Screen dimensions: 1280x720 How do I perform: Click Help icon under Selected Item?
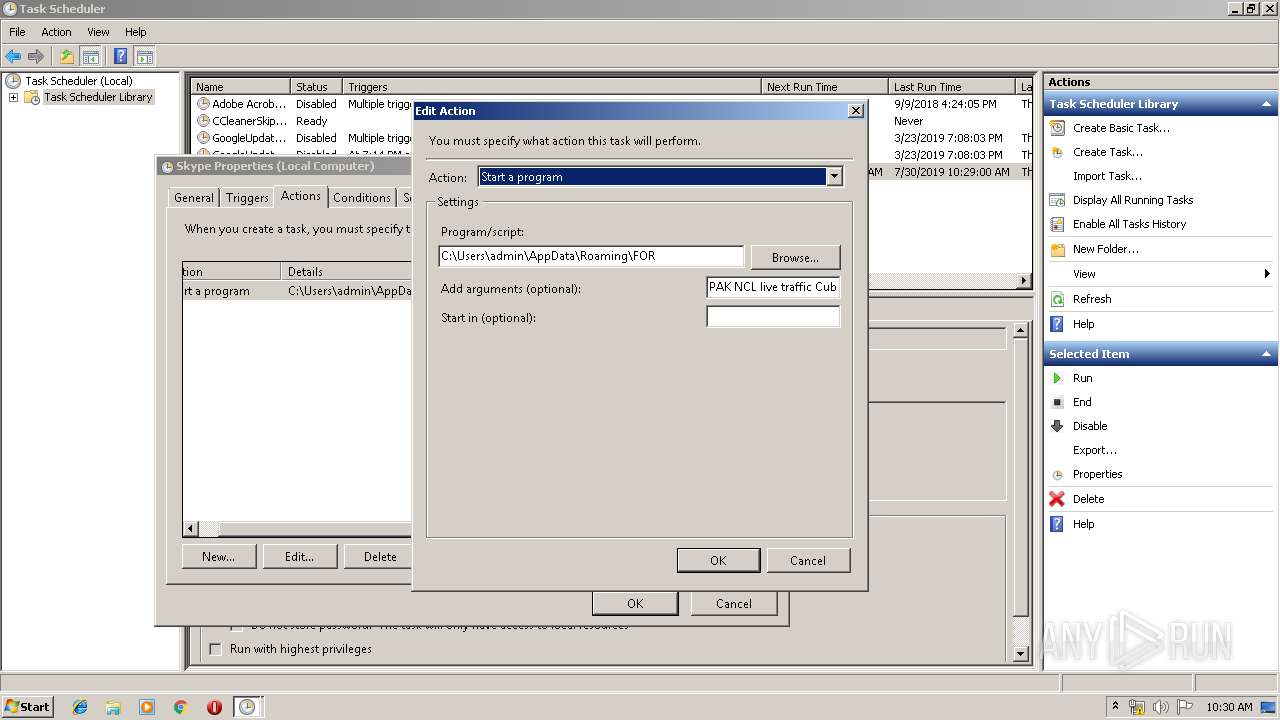coord(1057,524)
